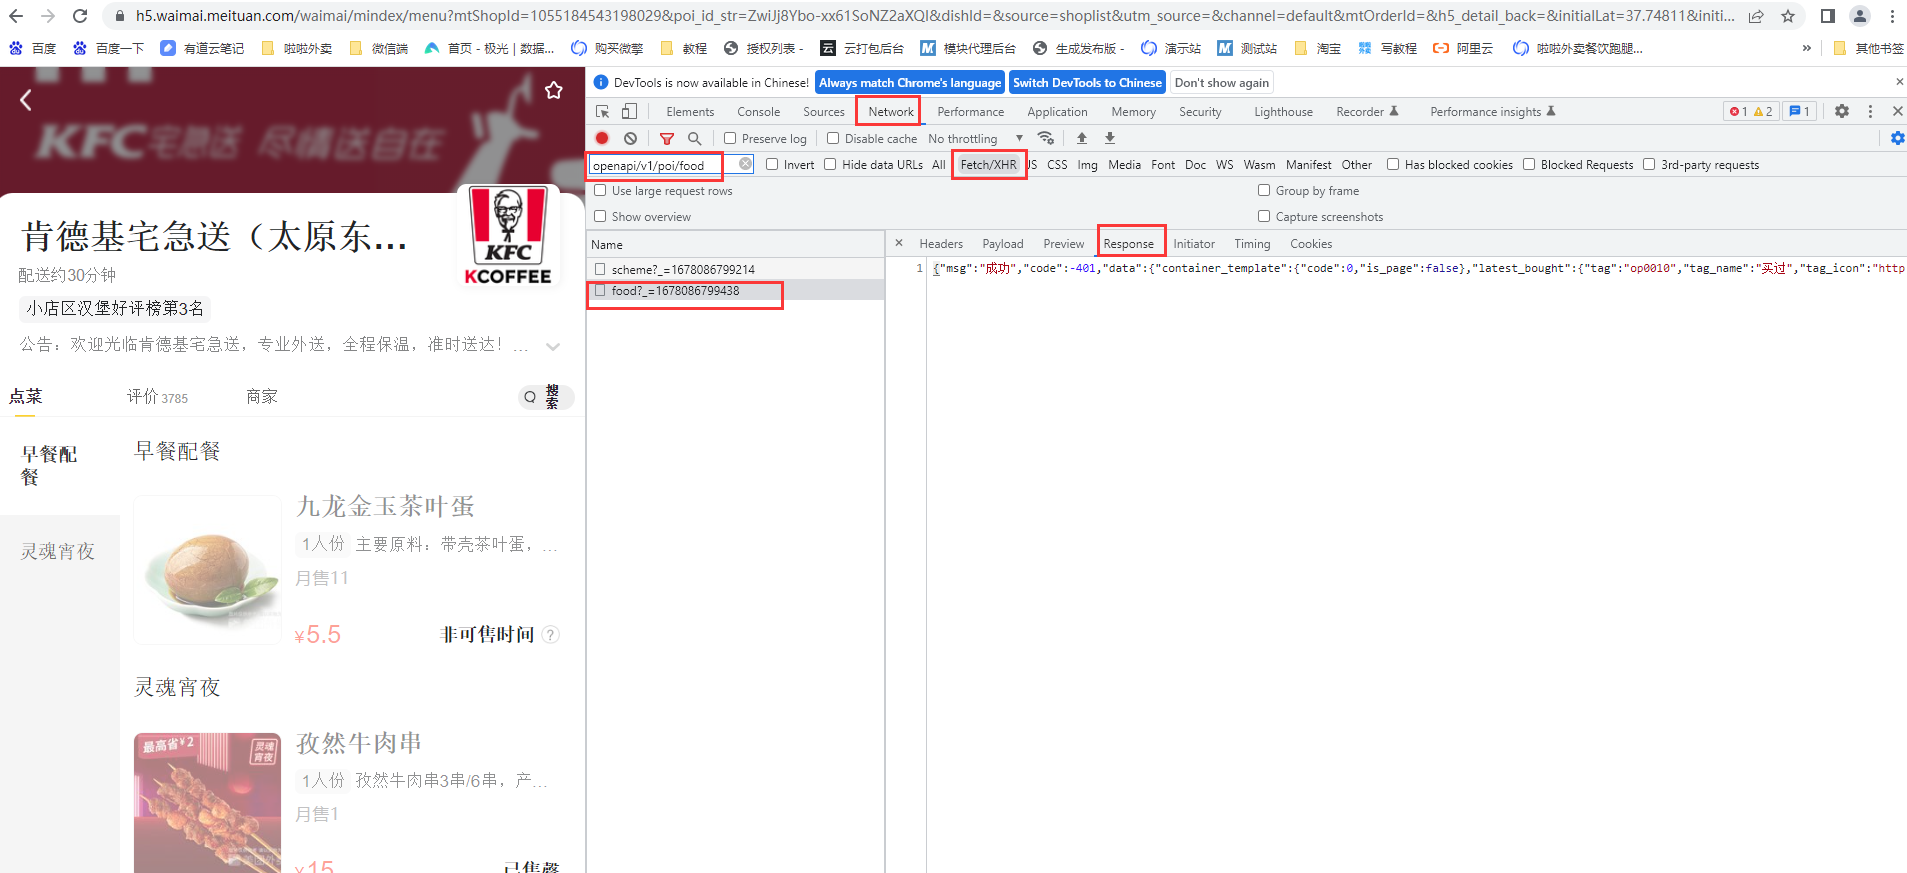Toggle the Invert filter checkbox
Screen dimensions: 1907x873
click(772, 164)
